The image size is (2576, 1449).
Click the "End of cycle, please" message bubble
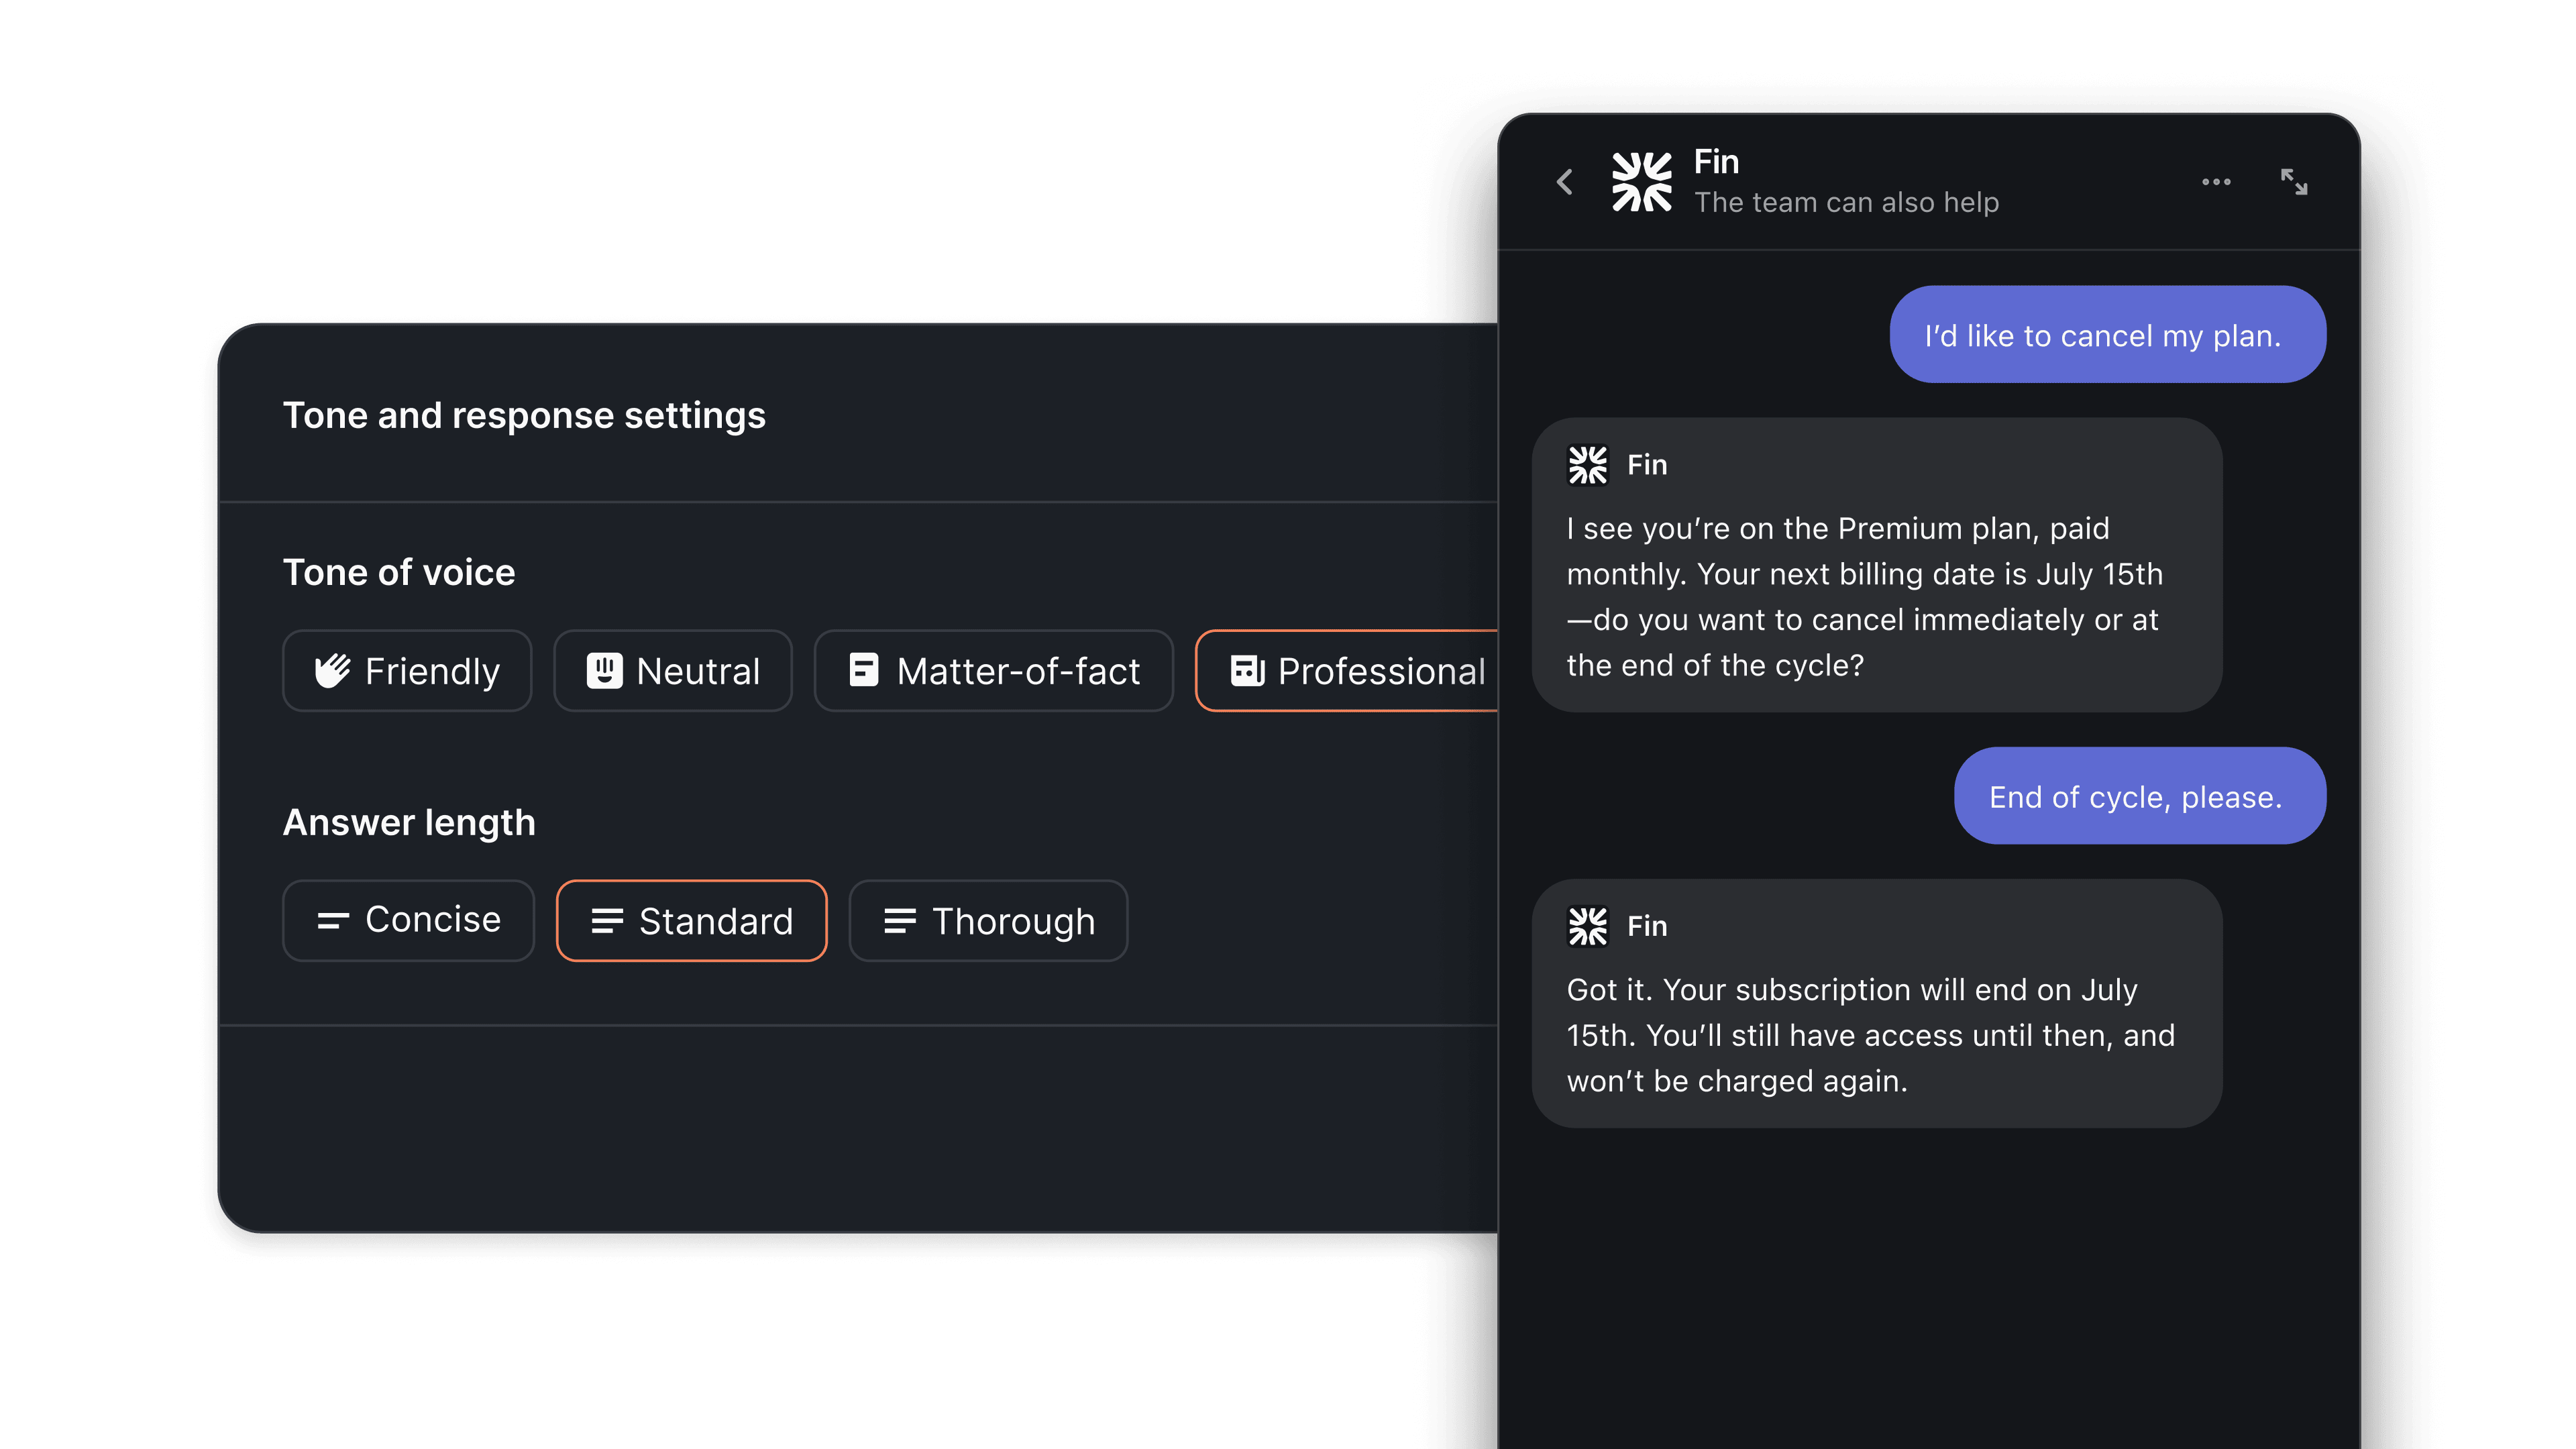2139,796
